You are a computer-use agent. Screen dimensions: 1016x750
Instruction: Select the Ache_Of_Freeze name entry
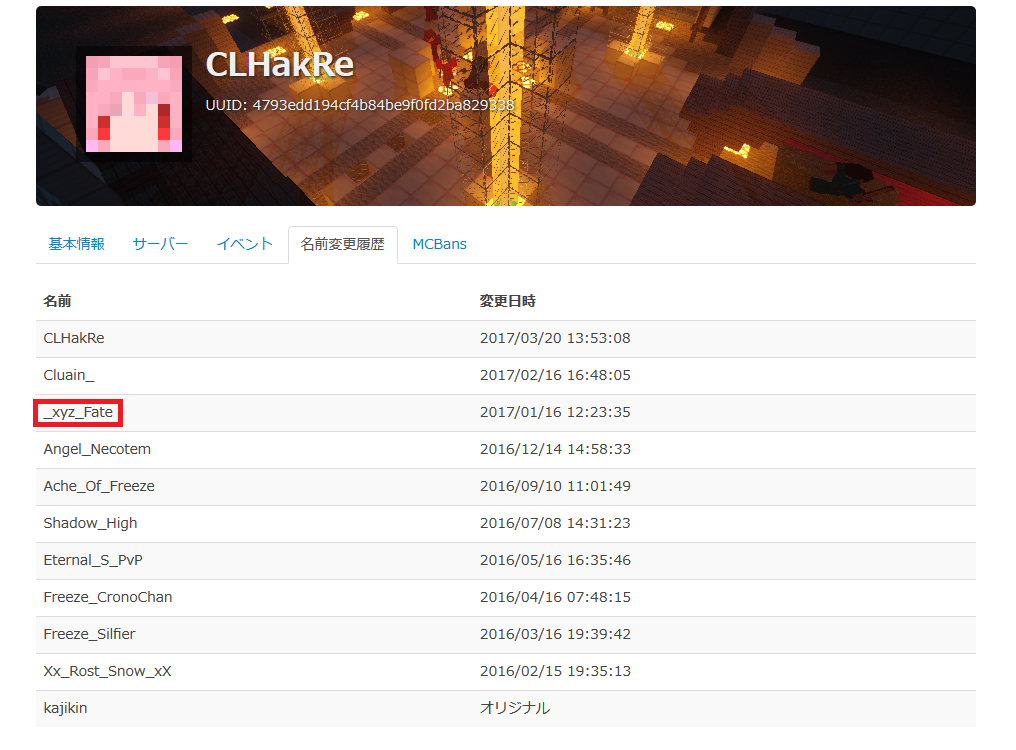pos(99,486)
